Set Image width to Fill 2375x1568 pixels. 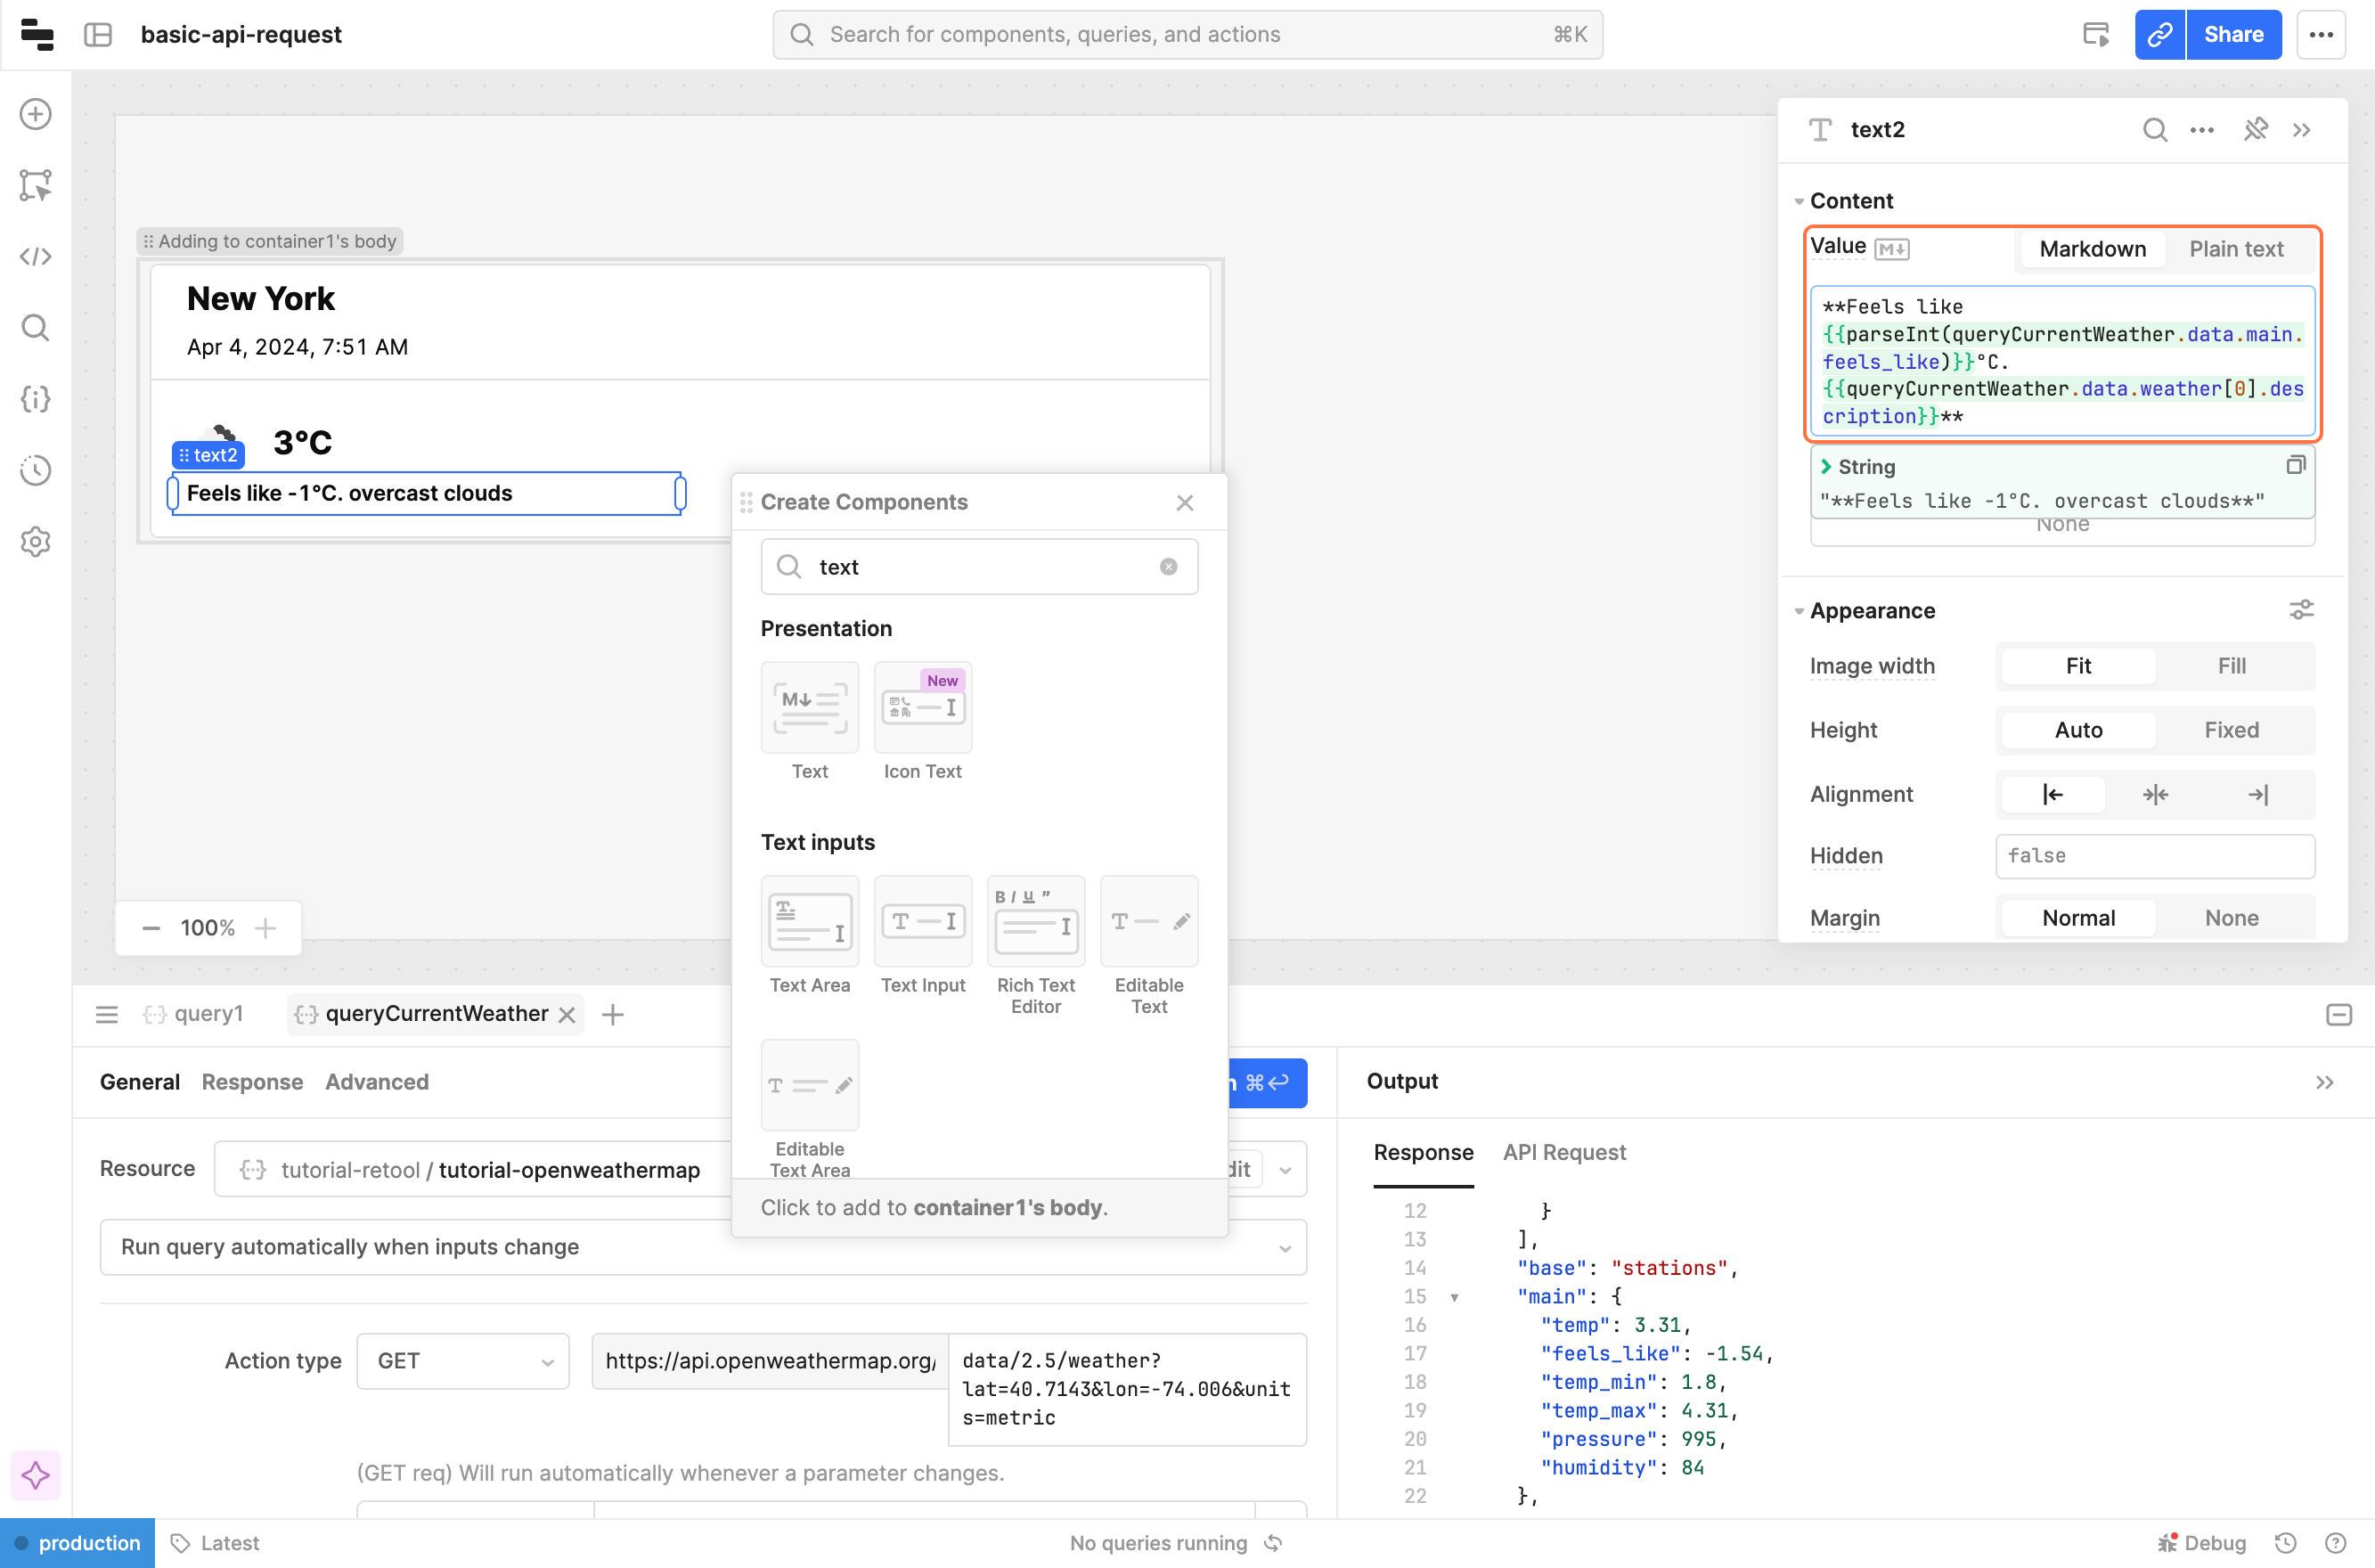[2231, 666]
